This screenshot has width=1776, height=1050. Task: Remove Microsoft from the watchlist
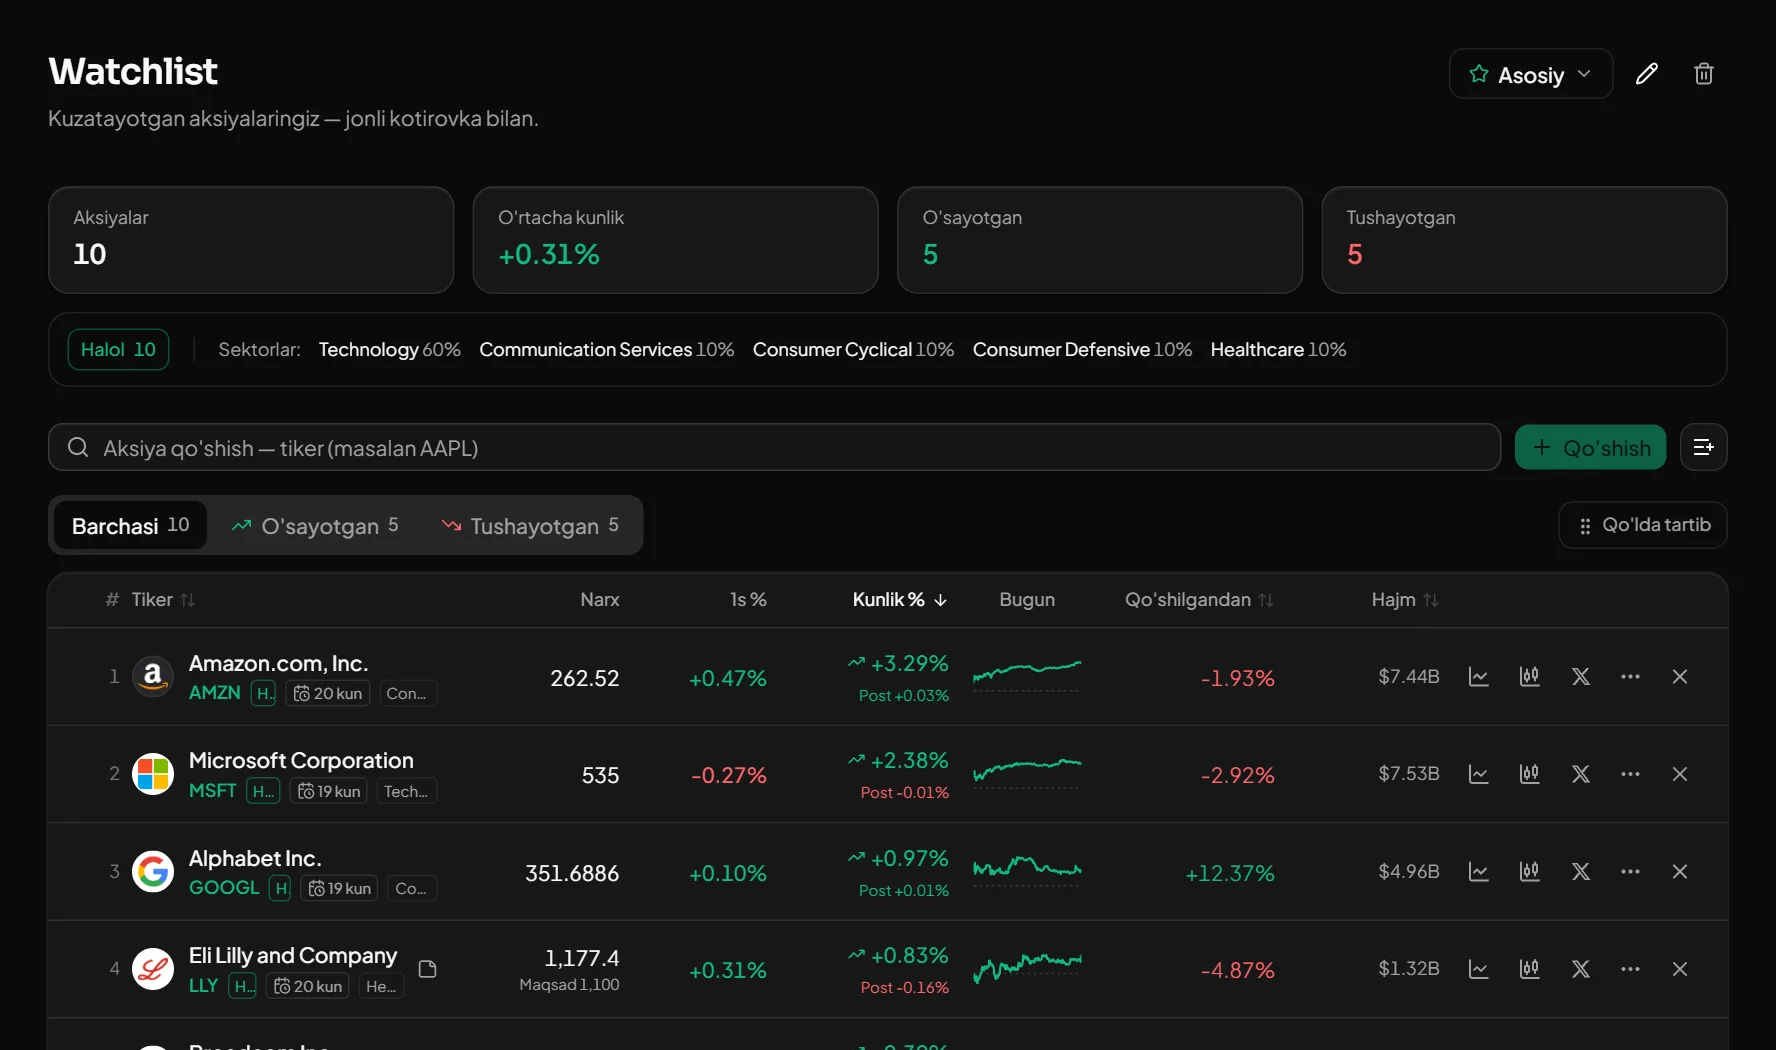click(1680, 774)
